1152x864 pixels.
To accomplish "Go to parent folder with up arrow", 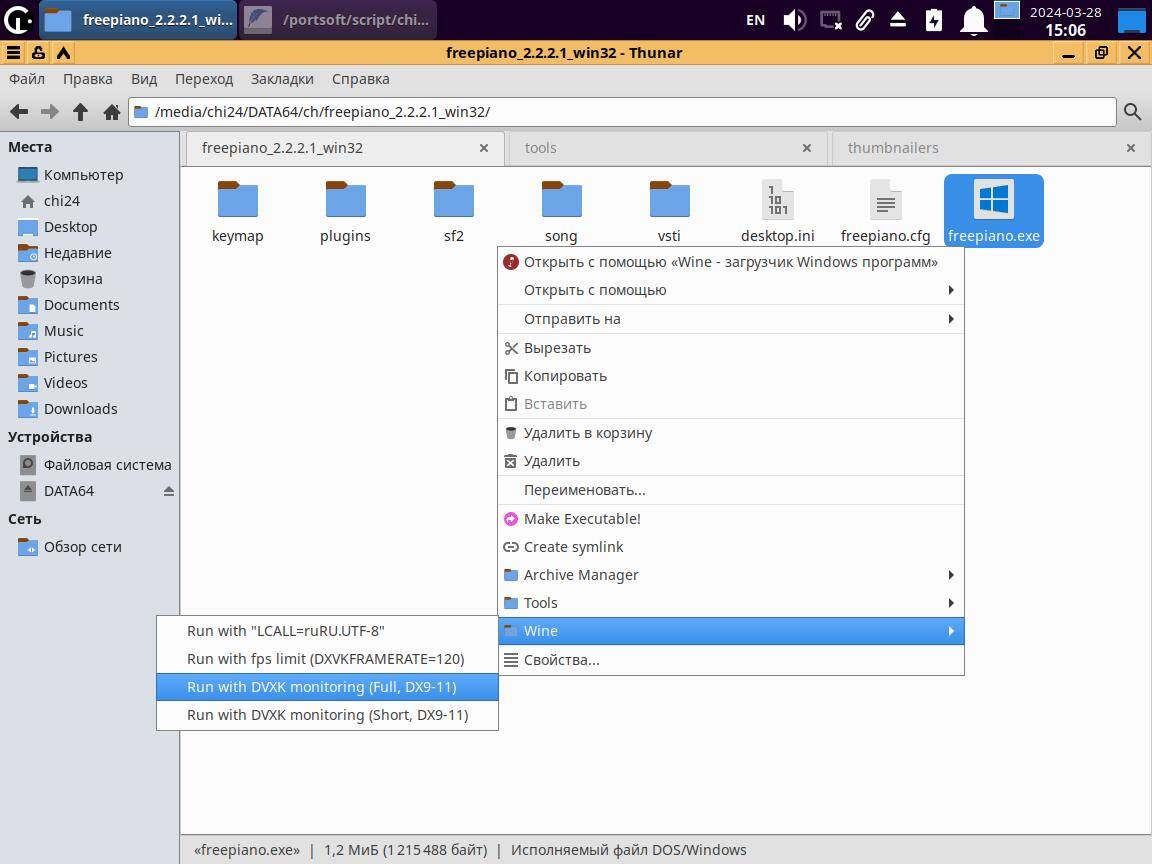I will click(x=81, y=112).
